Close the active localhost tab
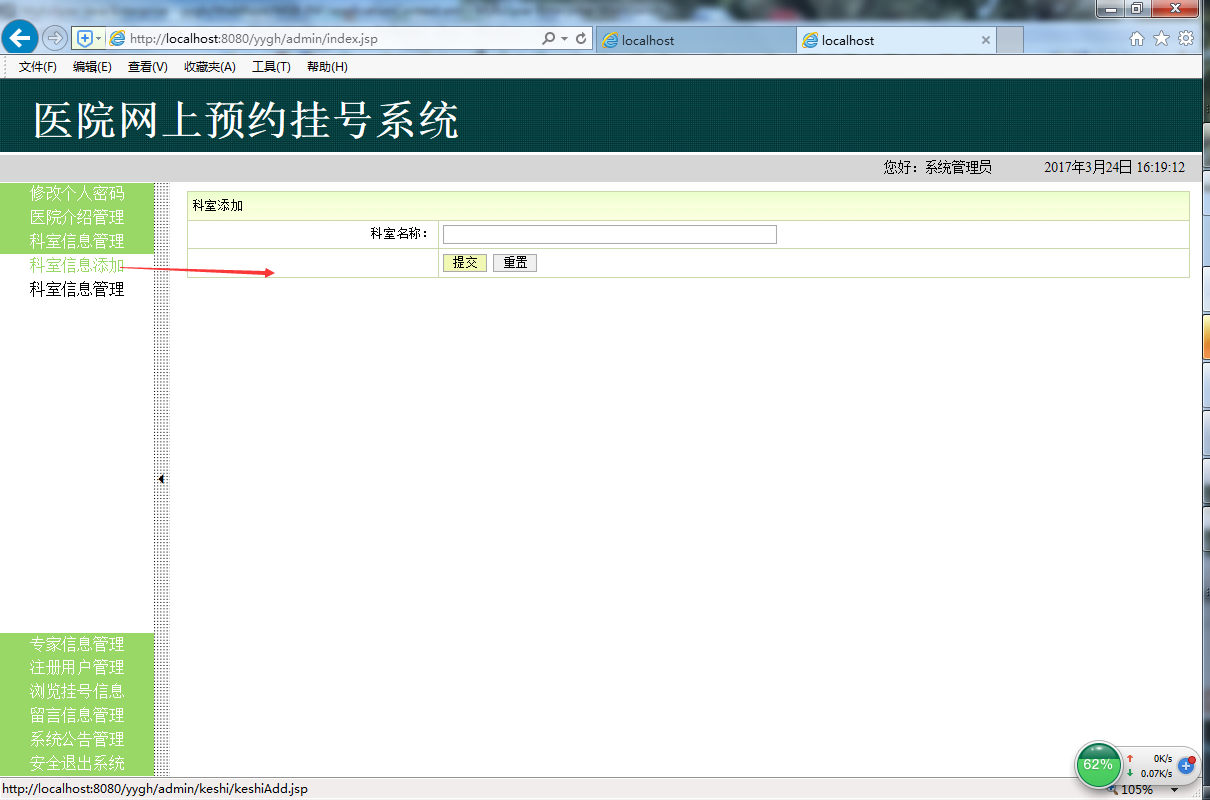 tap(986, 40)
